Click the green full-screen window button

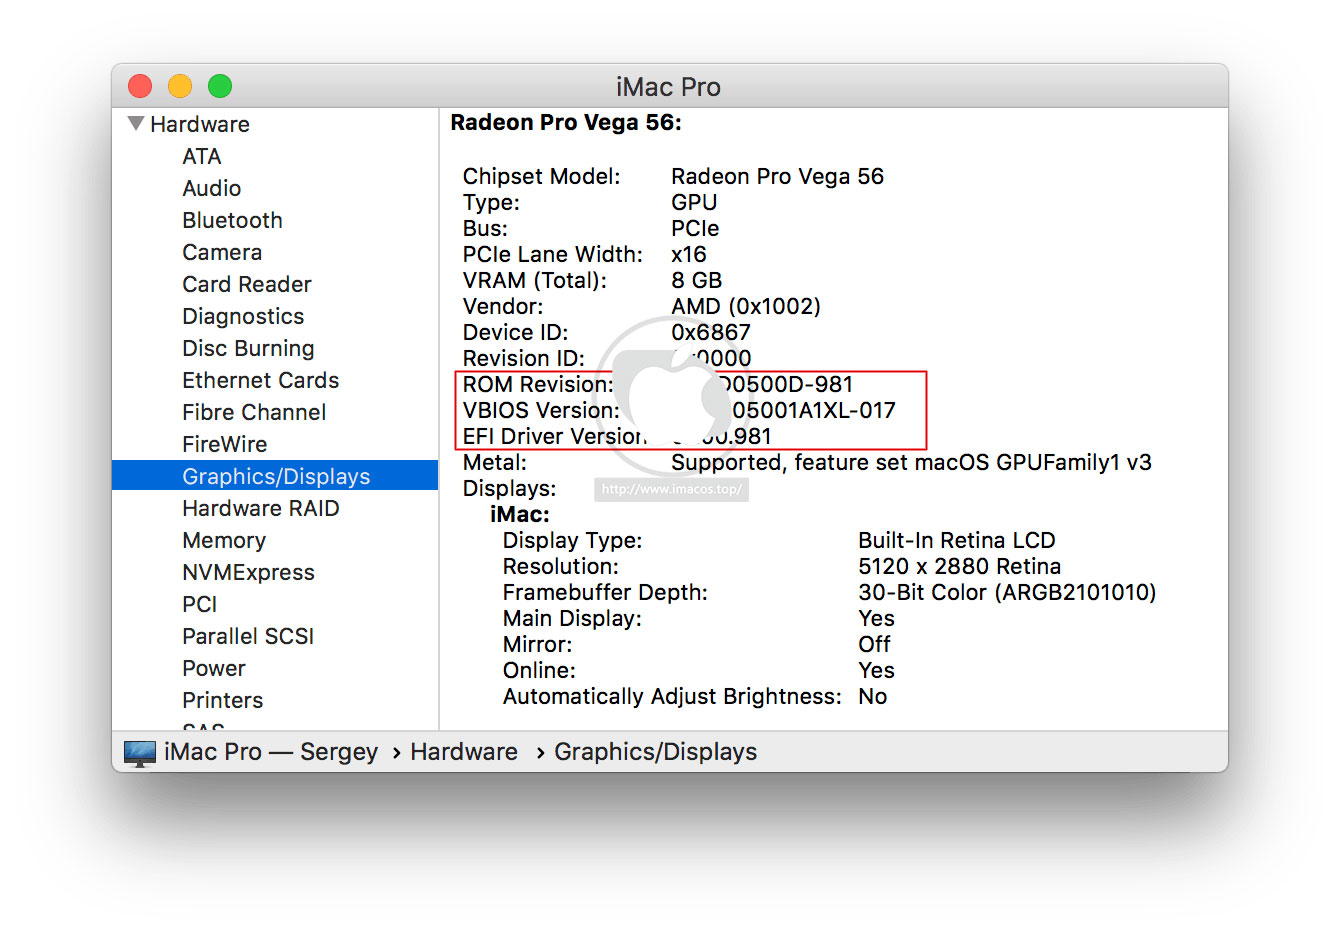[220, 87]
